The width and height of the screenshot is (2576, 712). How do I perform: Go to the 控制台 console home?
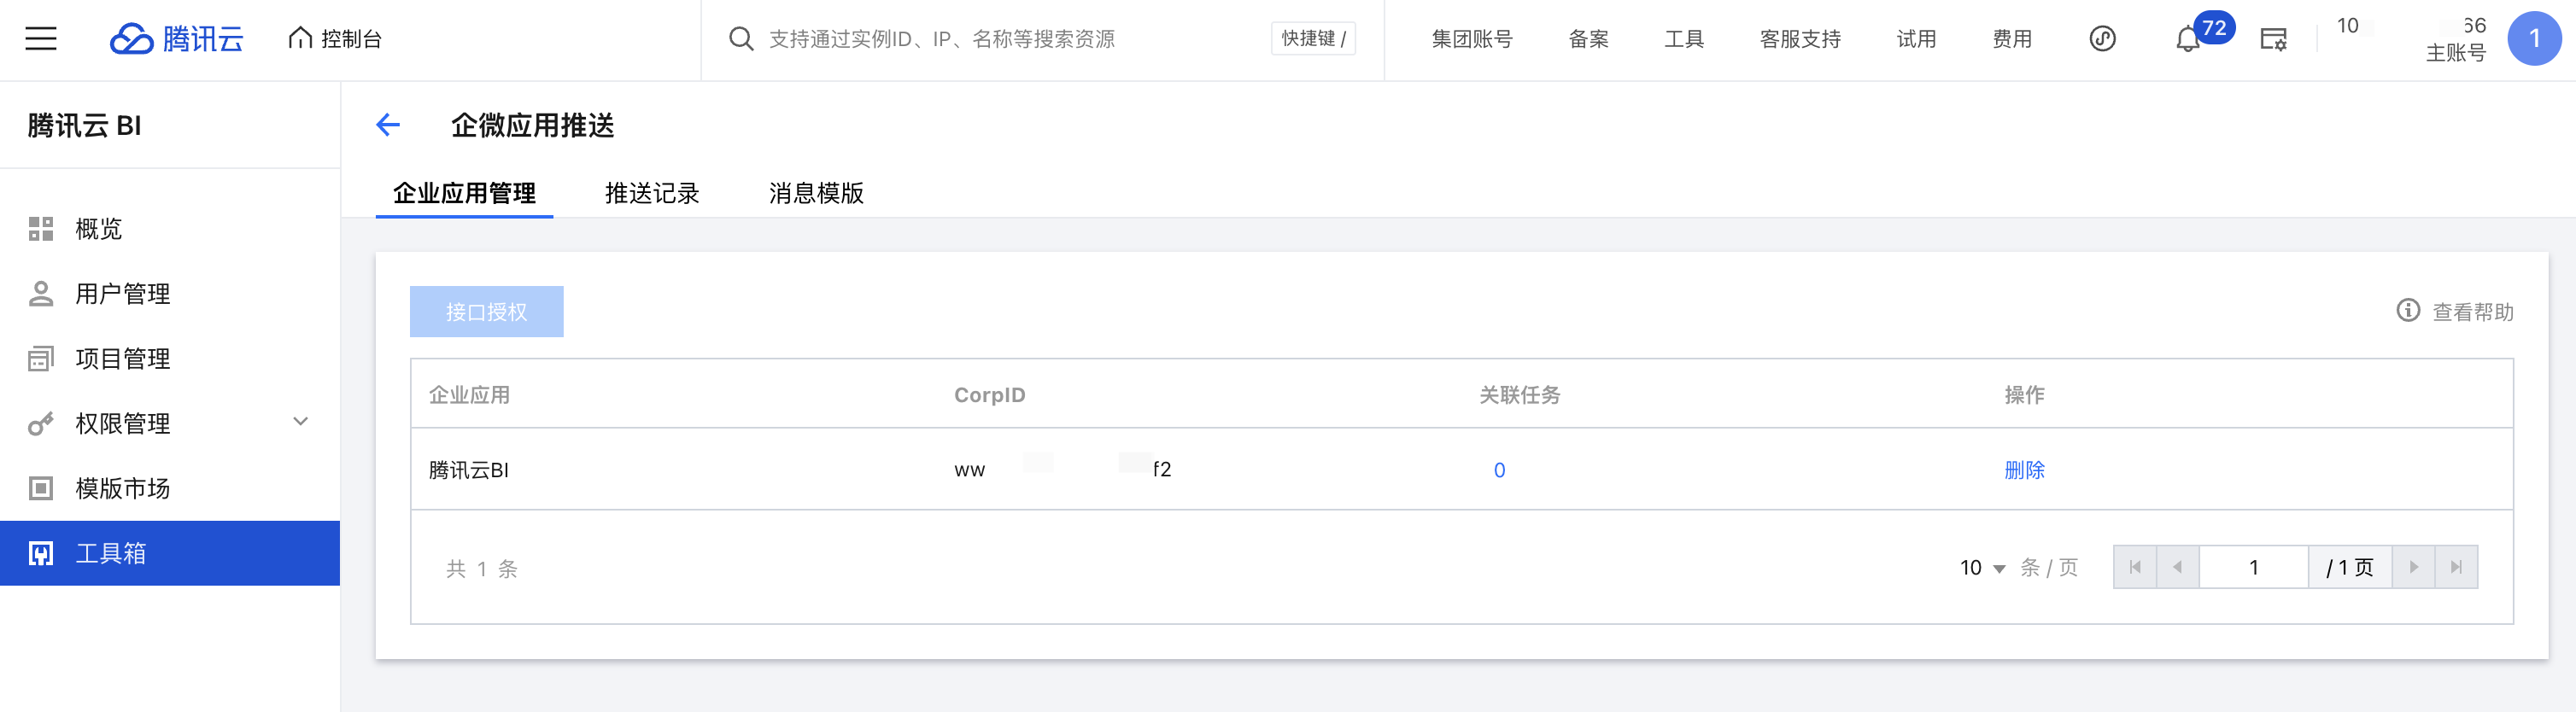click(335, 39)
